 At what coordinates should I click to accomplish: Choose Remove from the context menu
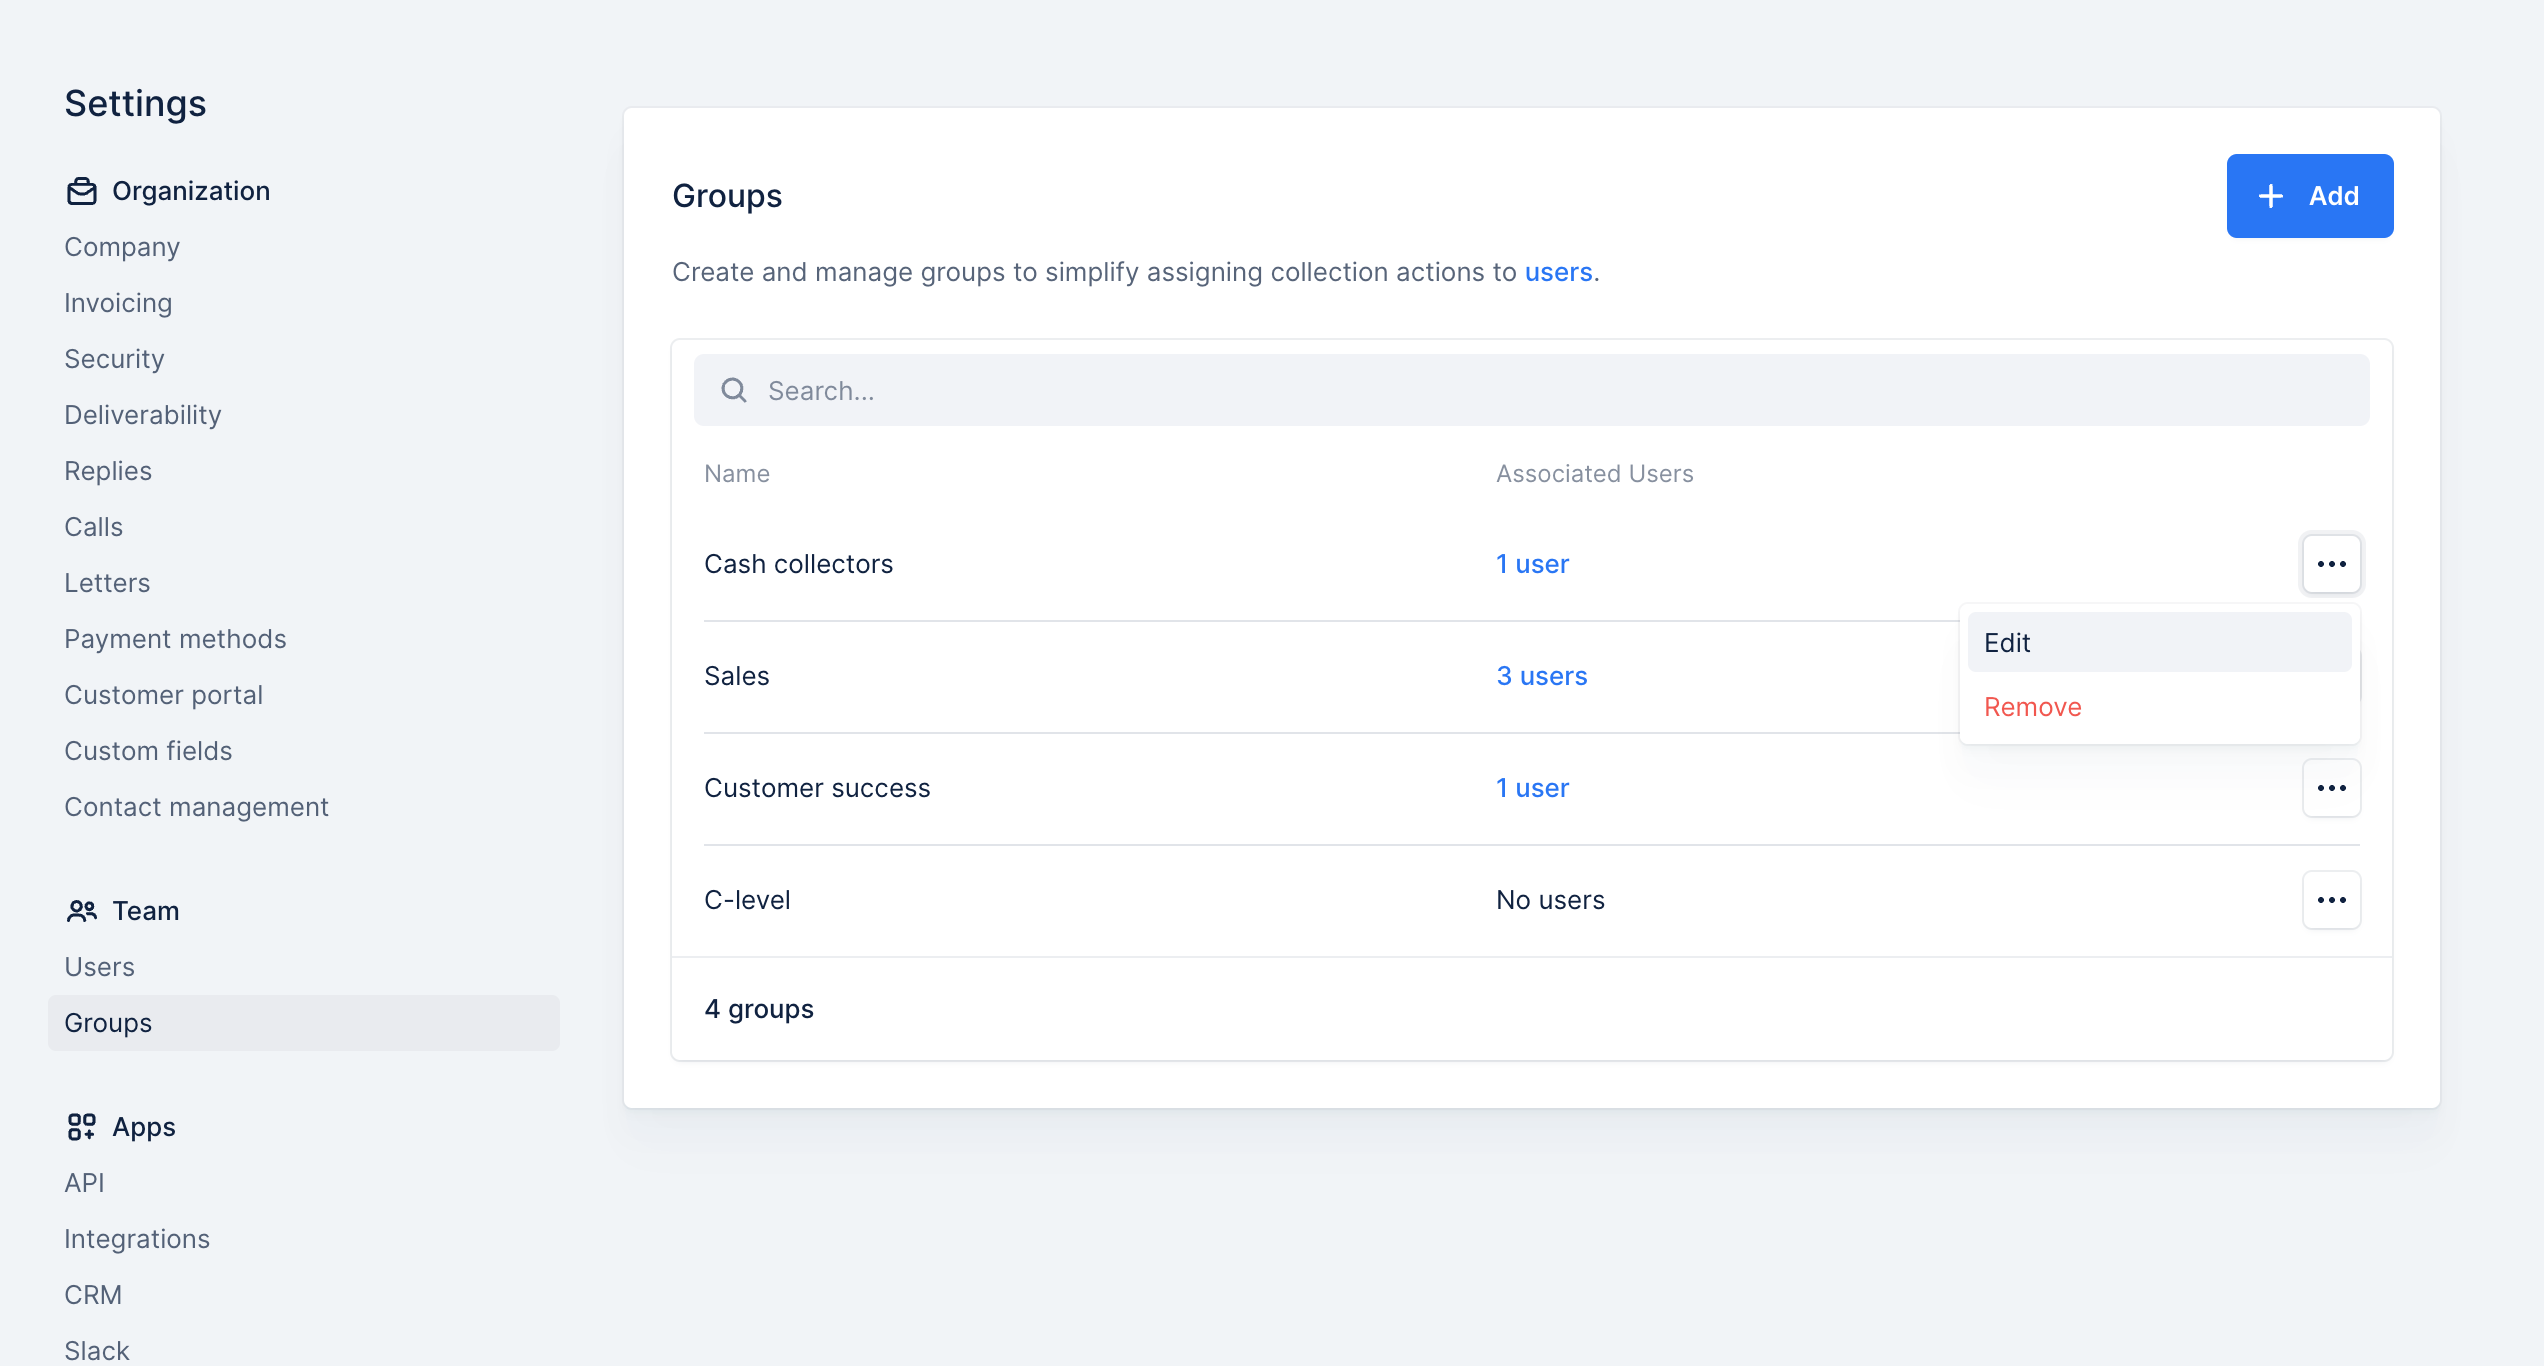click(2032, 707)
